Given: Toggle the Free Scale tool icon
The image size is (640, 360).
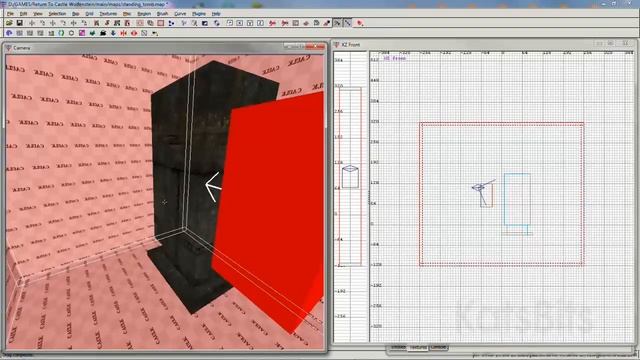Looking at the screenshot, I should [230, 23].
